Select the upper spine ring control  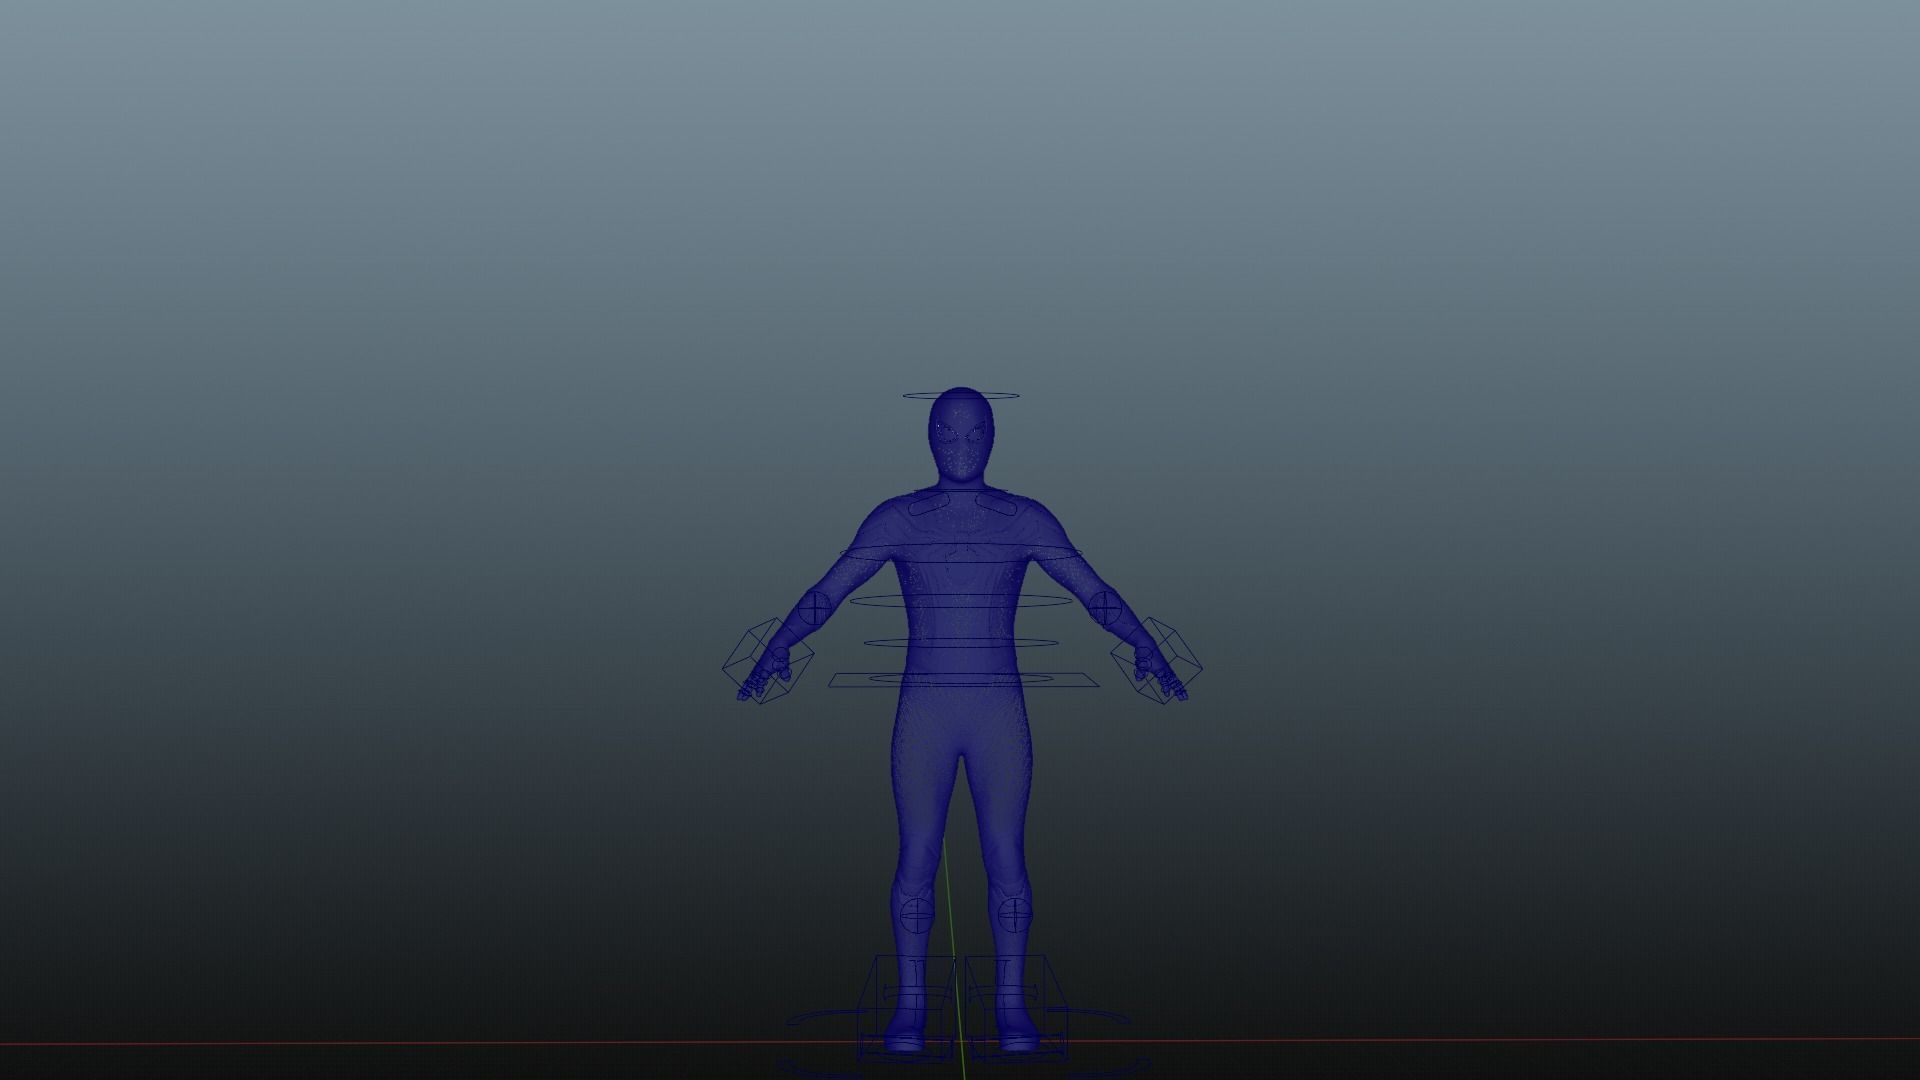tap(961, 601)
